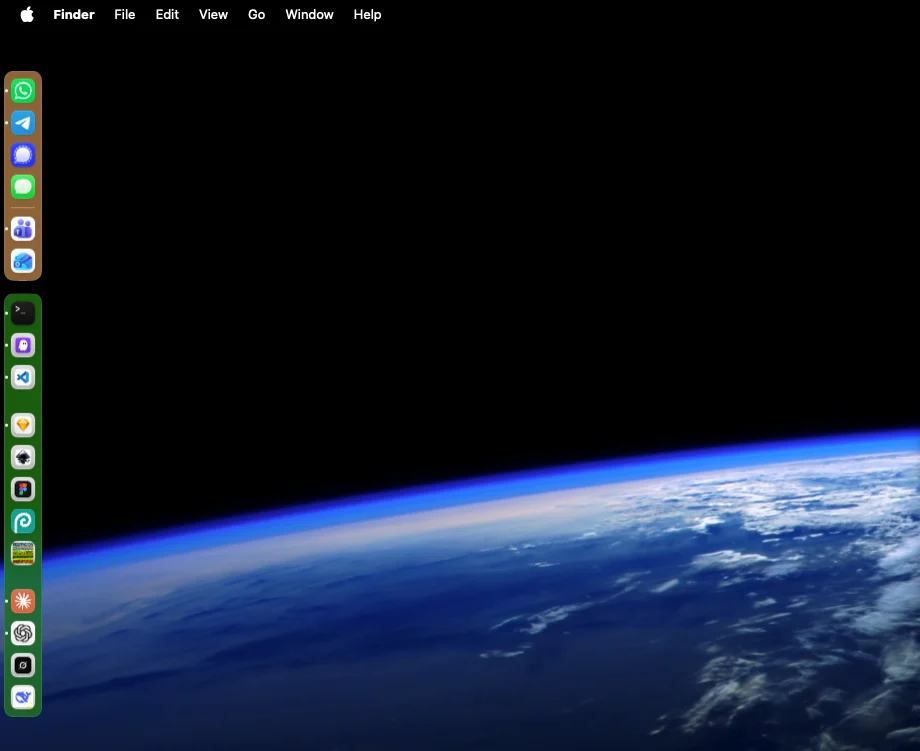Image resolution: width=920 pixels, height=751 pixels.
Task: Open the Window menu
Action: [309, 15]
